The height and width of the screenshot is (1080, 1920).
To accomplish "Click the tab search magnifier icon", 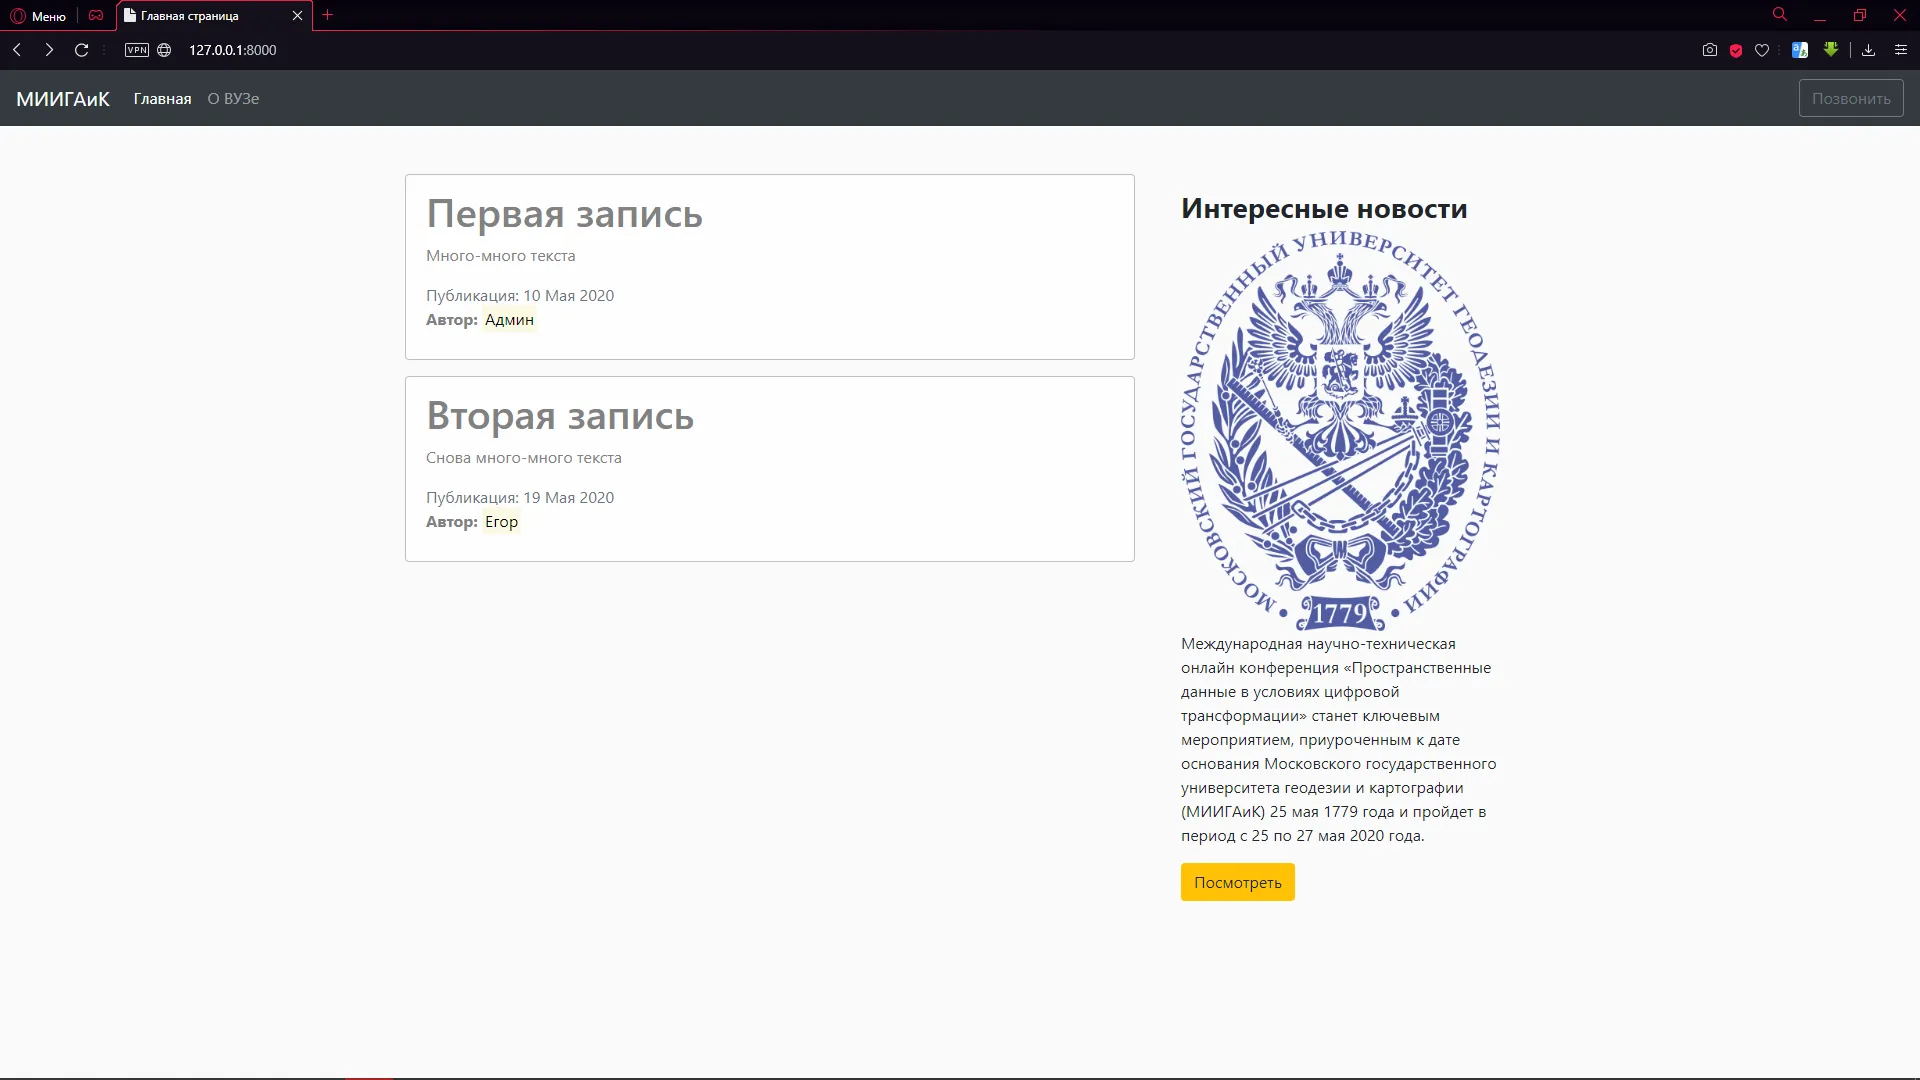I will (1780, 15).
